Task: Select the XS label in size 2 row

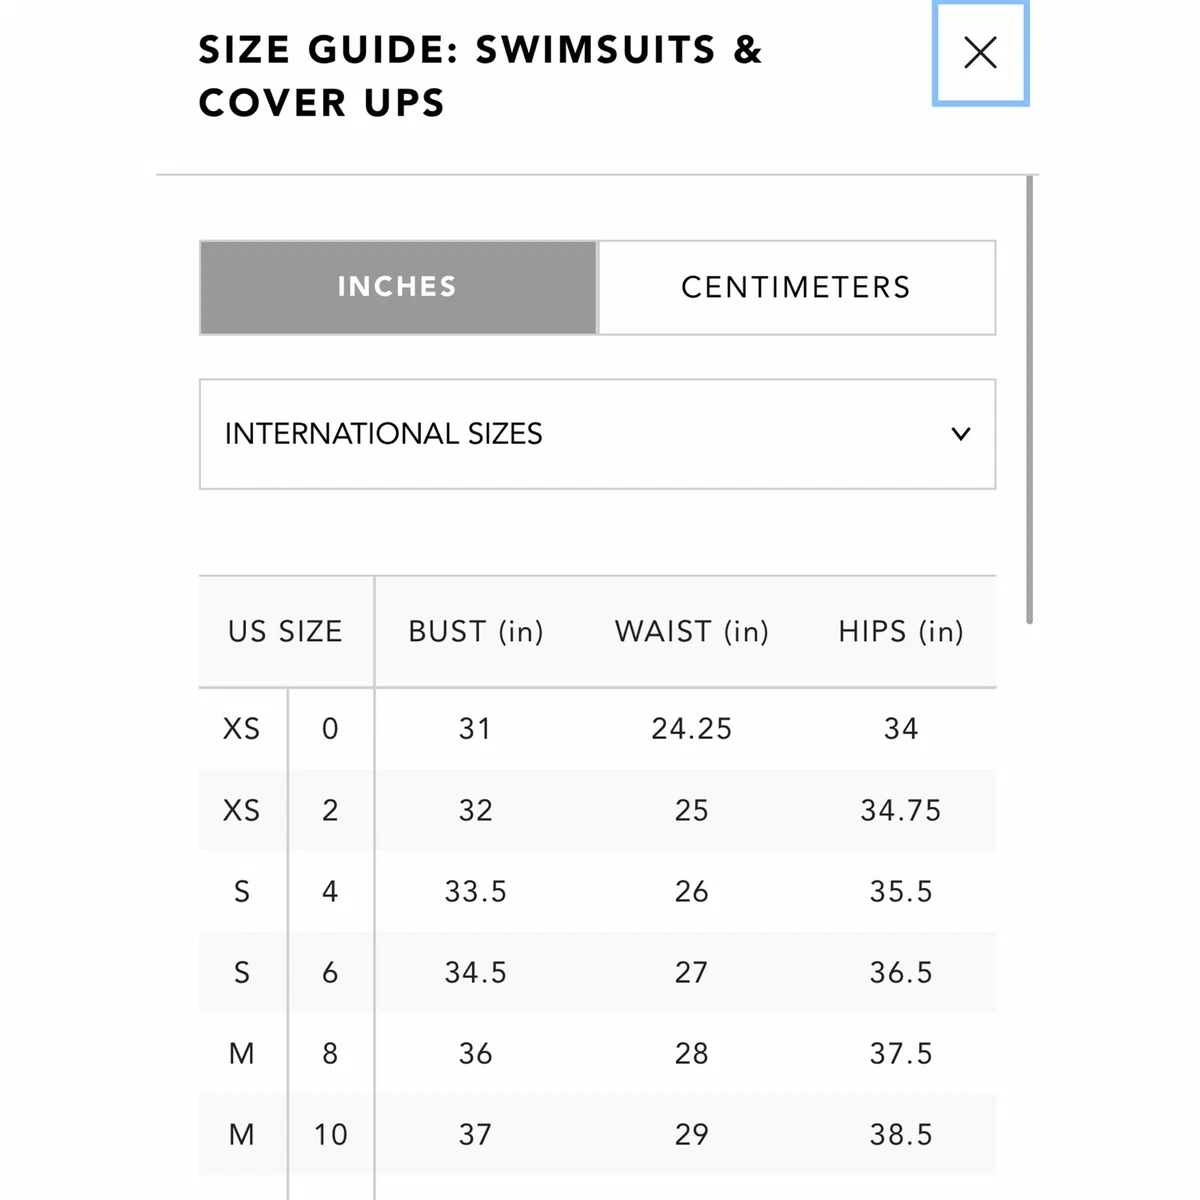Action: 241,810
